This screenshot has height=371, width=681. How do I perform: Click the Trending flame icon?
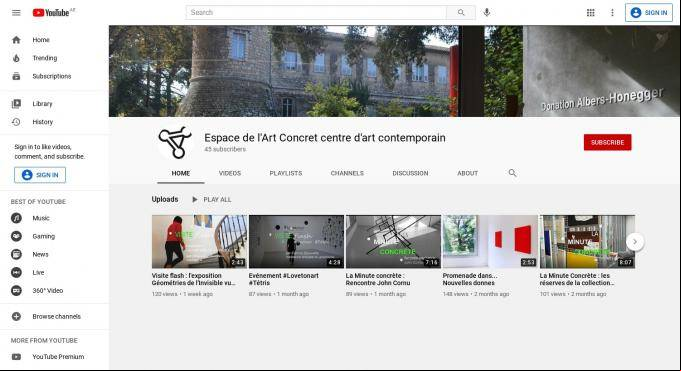point(16,58)
